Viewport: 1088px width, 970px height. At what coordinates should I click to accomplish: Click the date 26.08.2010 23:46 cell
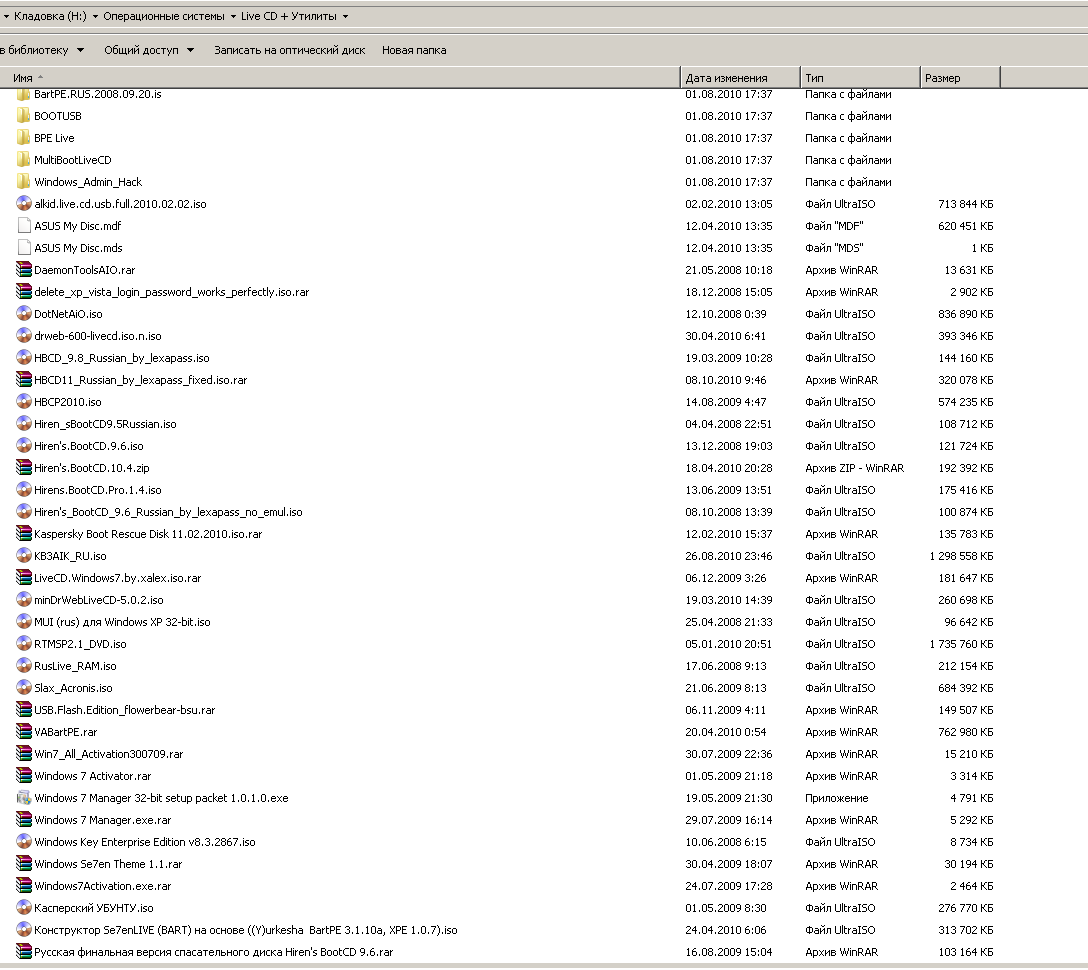coord(729,556)
